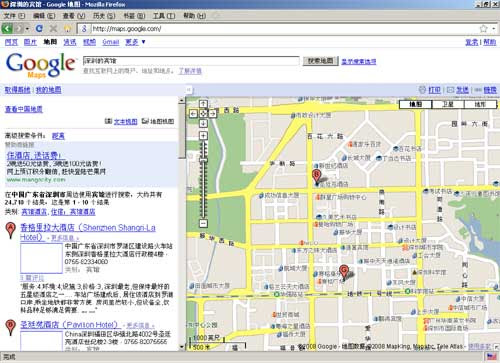The width and height of the screenshot is (500, 363).
Task: Go to the Firefox Home page icon
Action: coord(68,28)
